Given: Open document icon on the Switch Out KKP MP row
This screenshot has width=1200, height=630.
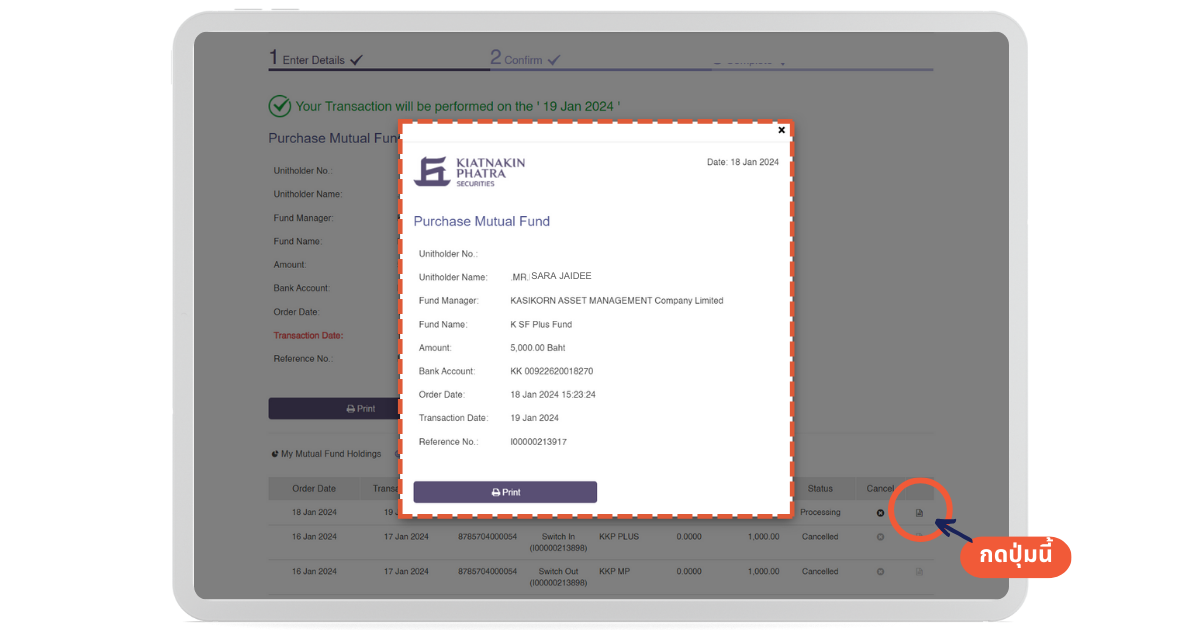Looking at the screenshot, I should [919, 572].
